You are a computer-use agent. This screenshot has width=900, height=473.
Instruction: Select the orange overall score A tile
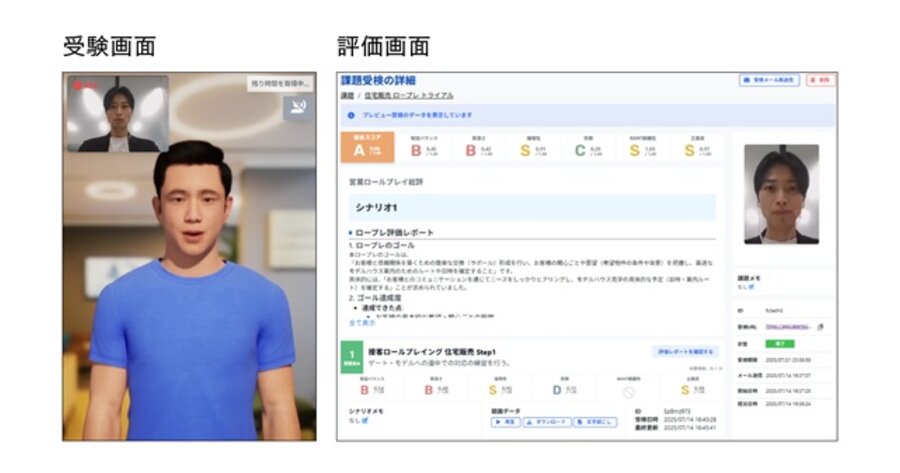(x=367, y=148)
